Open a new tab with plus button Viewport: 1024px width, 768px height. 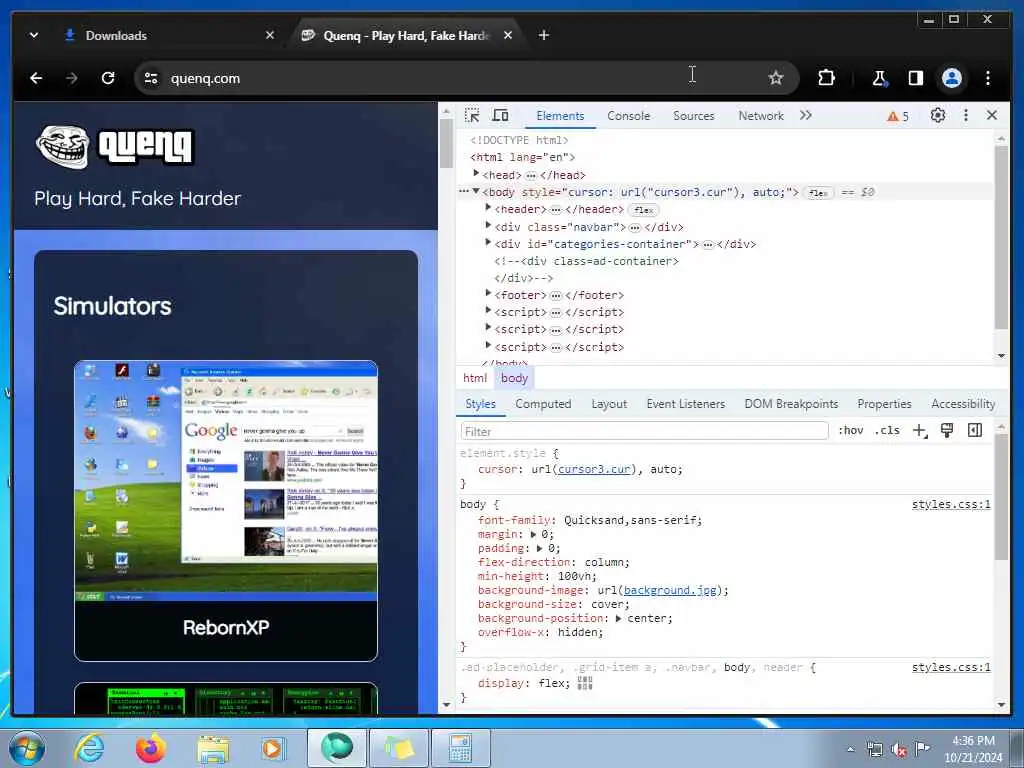coord(544,35)
